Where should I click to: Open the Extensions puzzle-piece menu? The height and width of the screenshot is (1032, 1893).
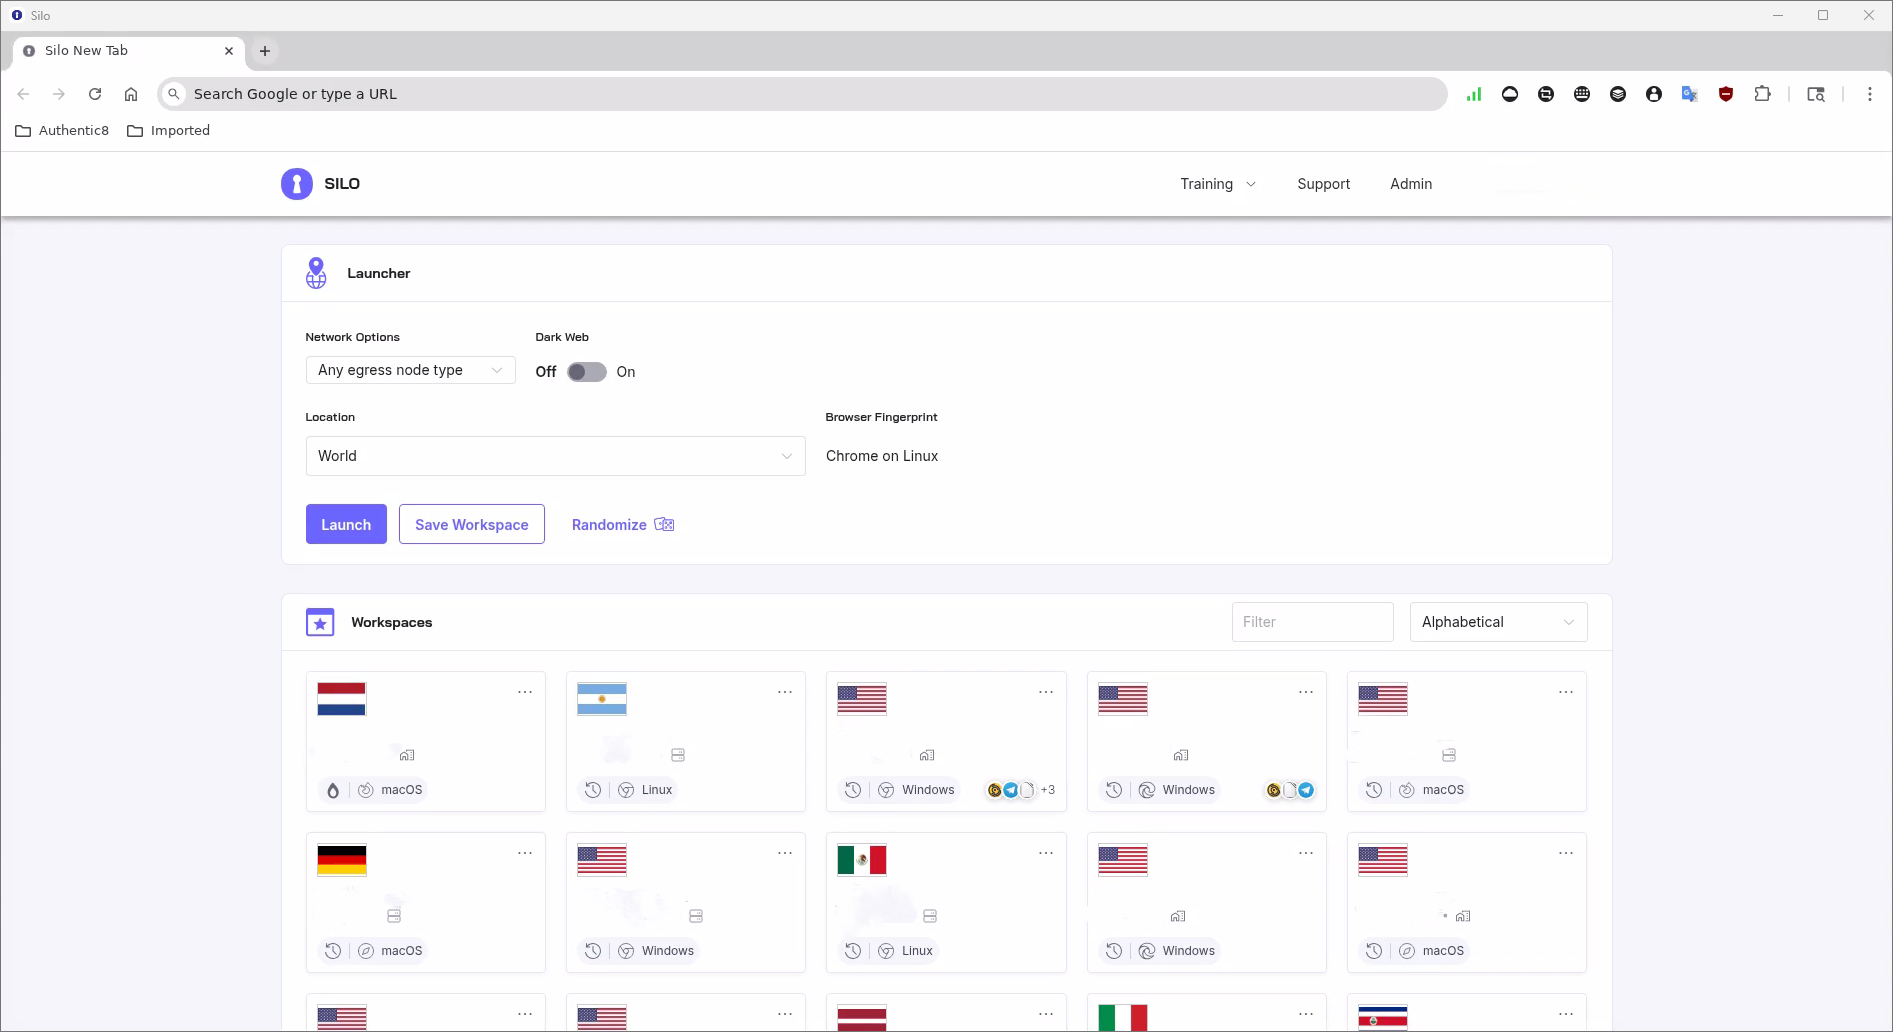(x=1762, y=94)
